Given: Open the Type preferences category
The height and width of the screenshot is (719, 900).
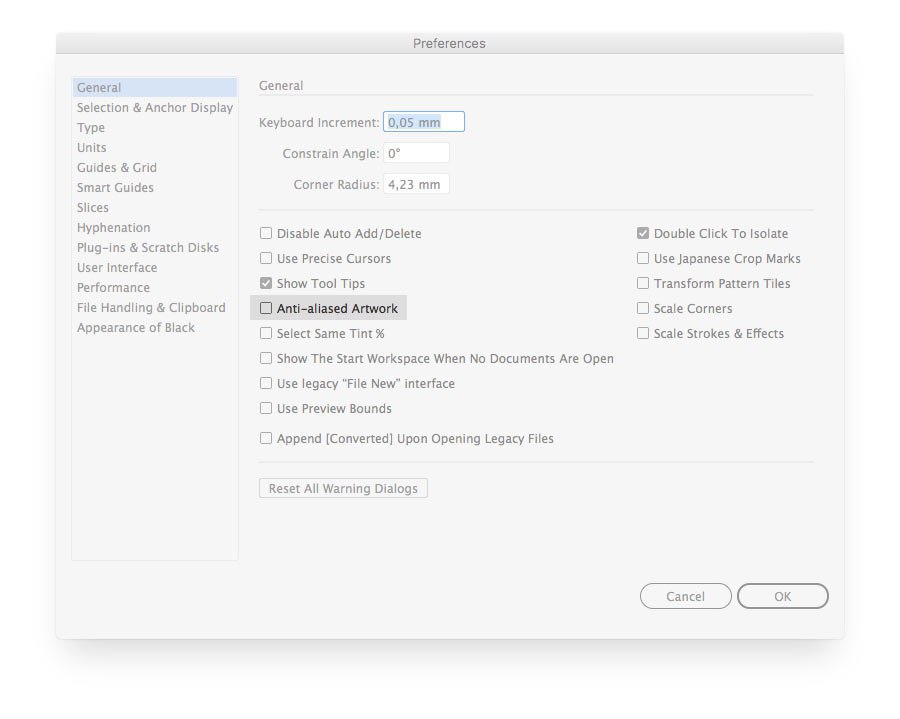Looking at the screenshot, I should pos(154,127).
